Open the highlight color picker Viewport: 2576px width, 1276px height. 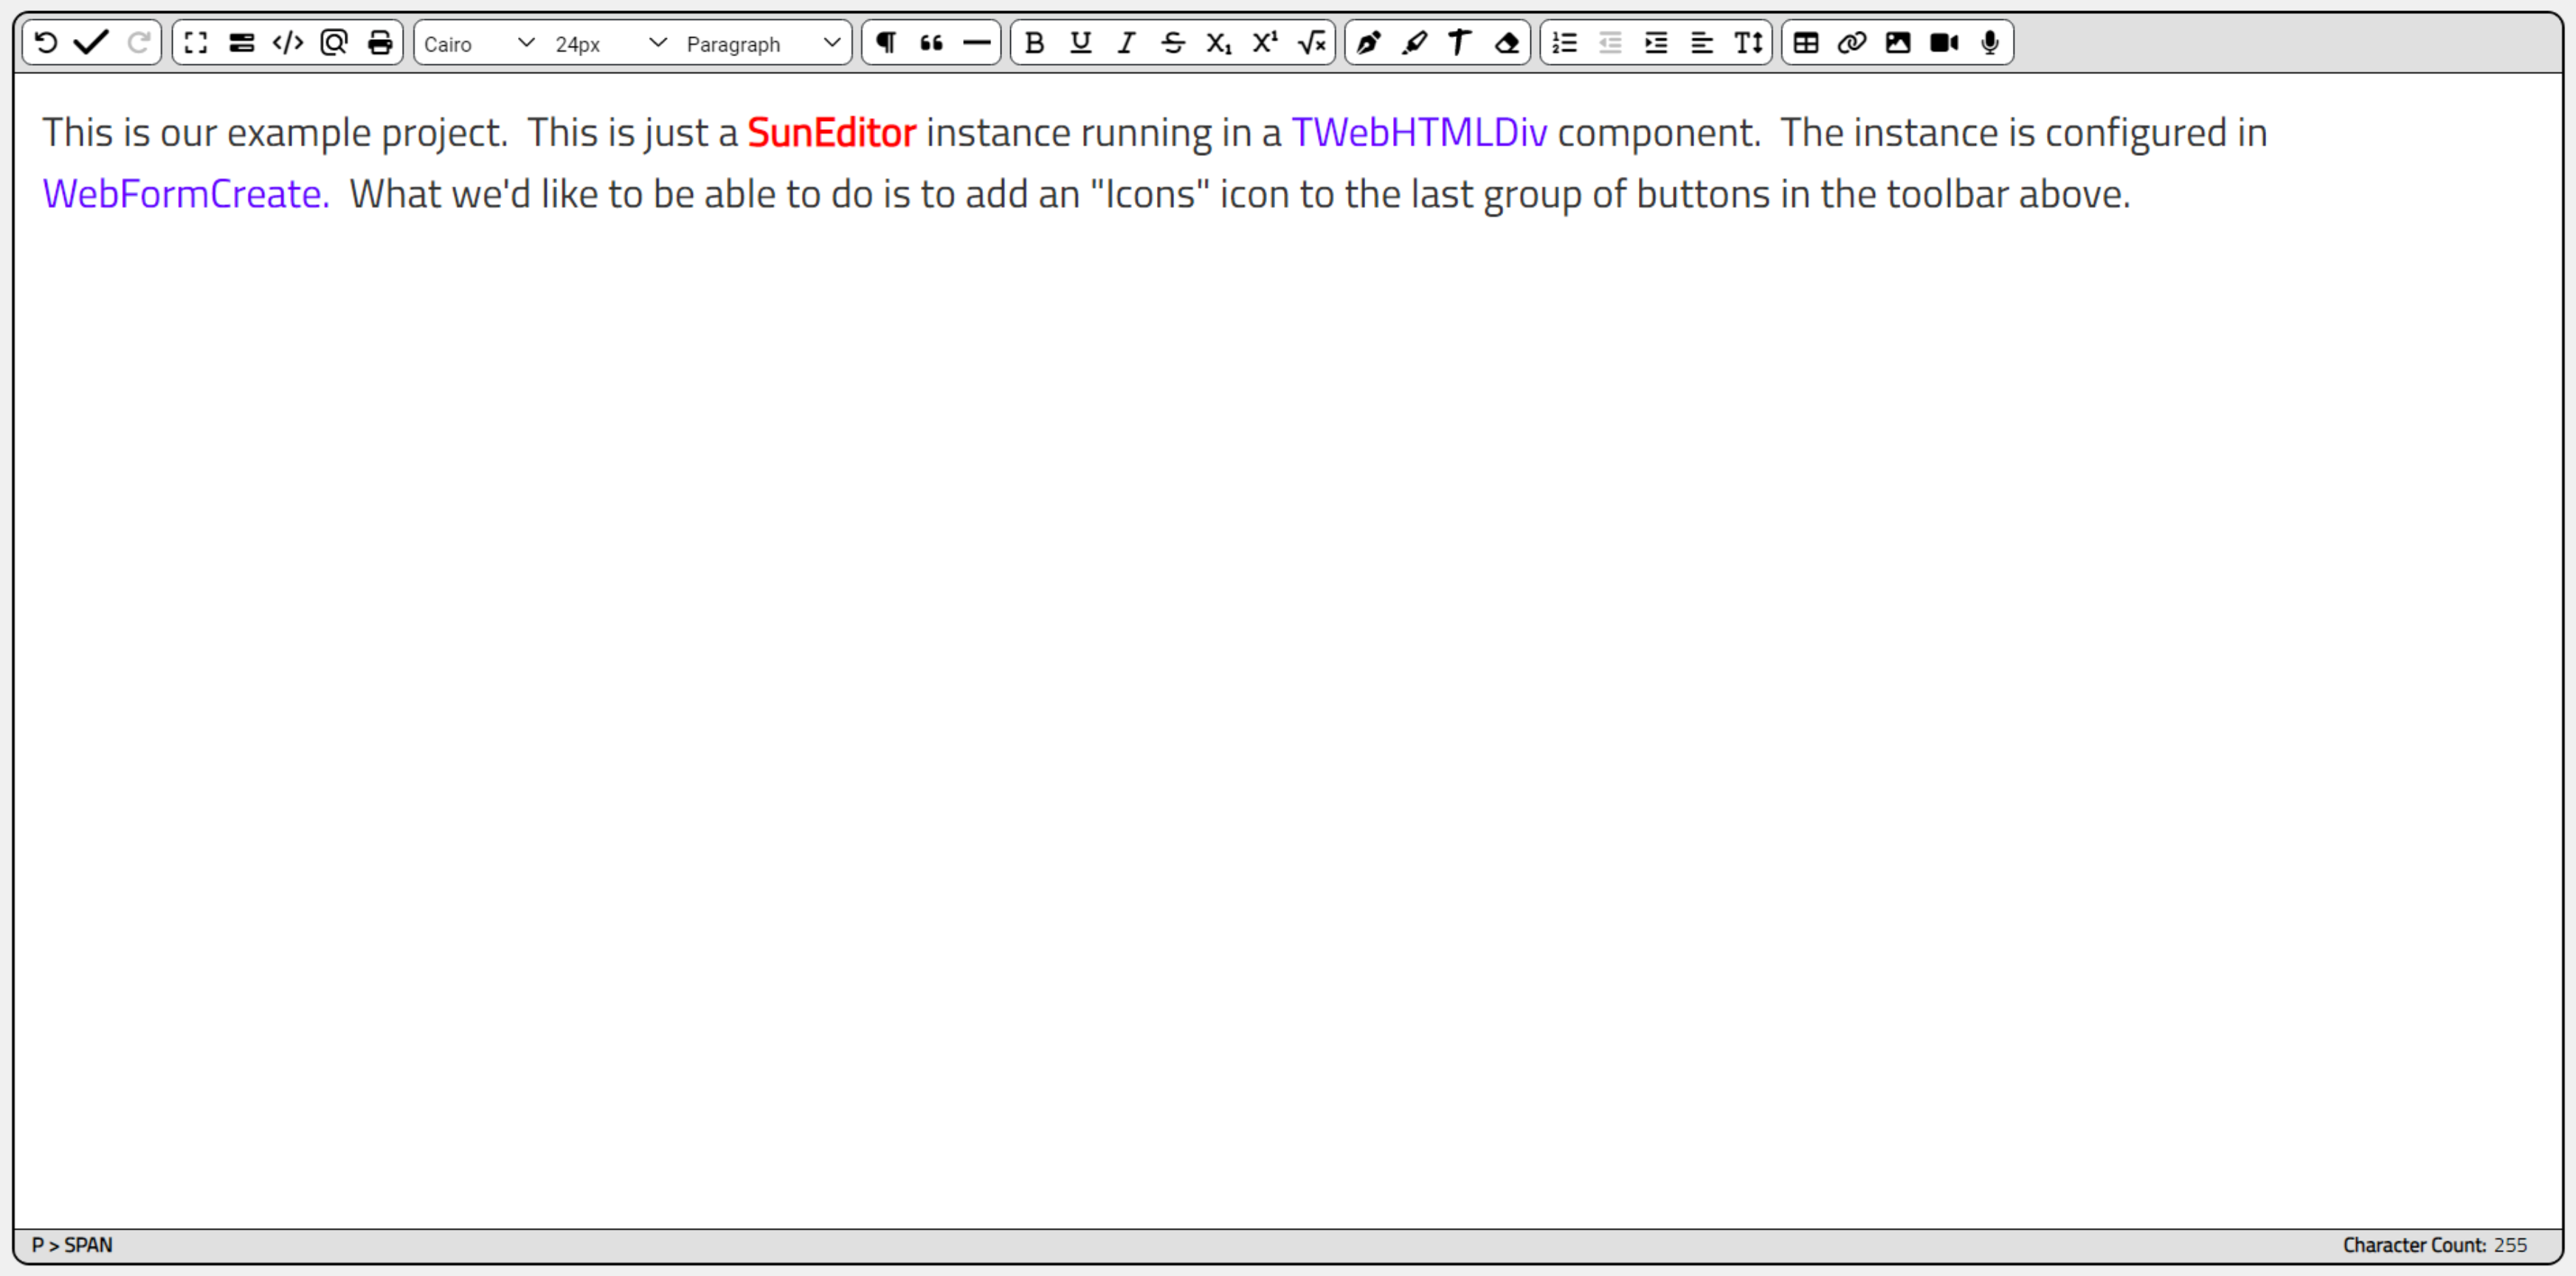tap(1415, 43)
